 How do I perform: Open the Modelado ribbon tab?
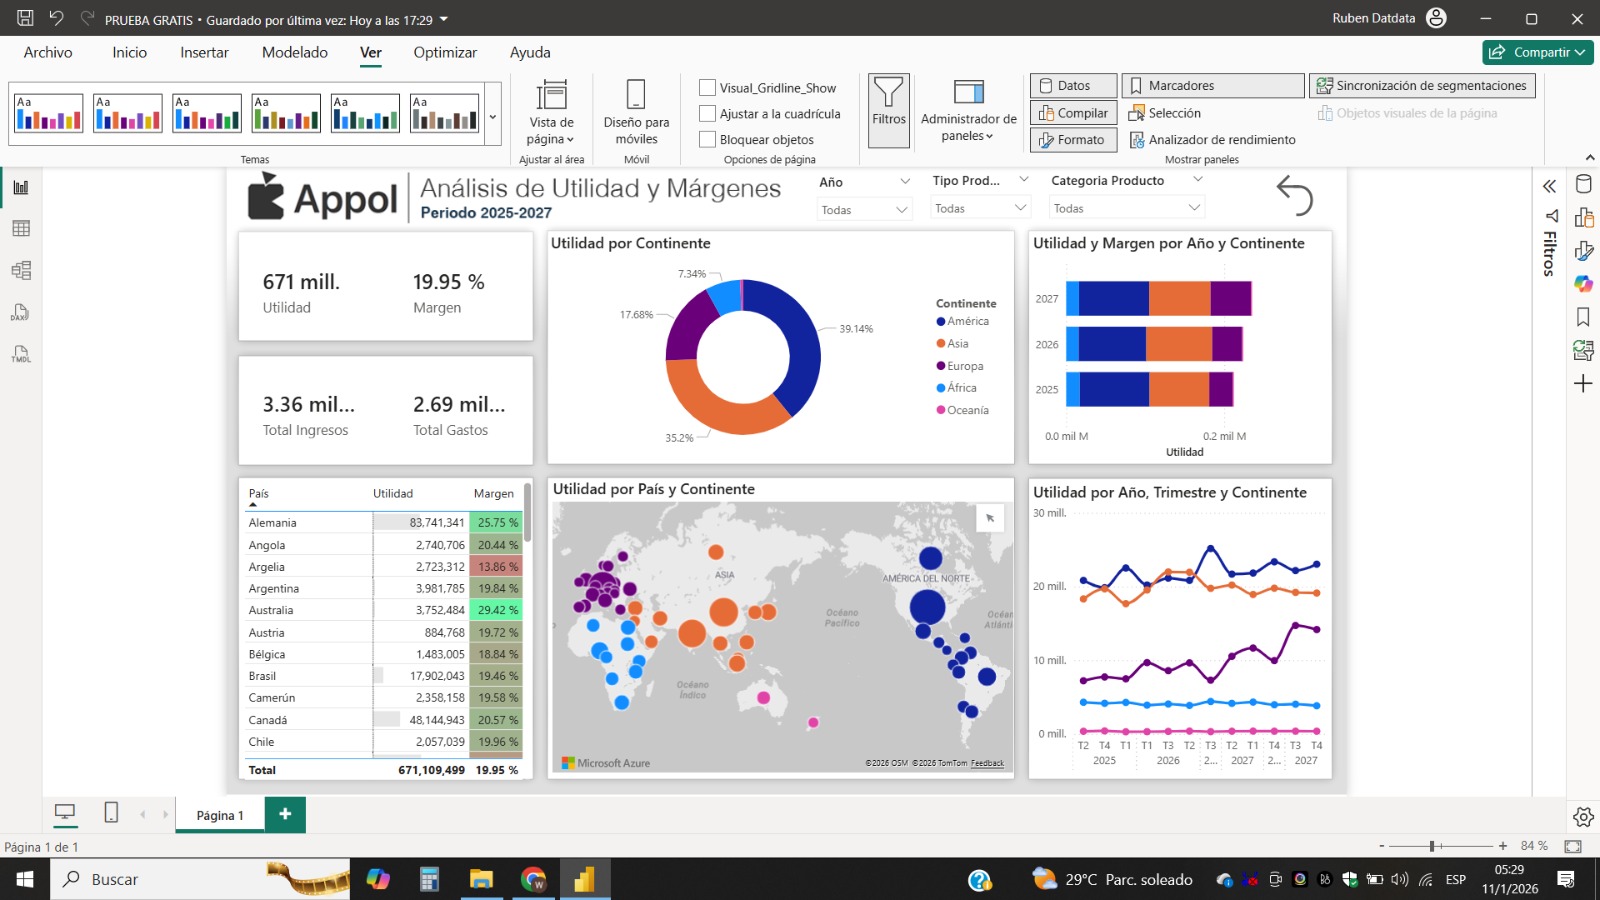[294, 53]
